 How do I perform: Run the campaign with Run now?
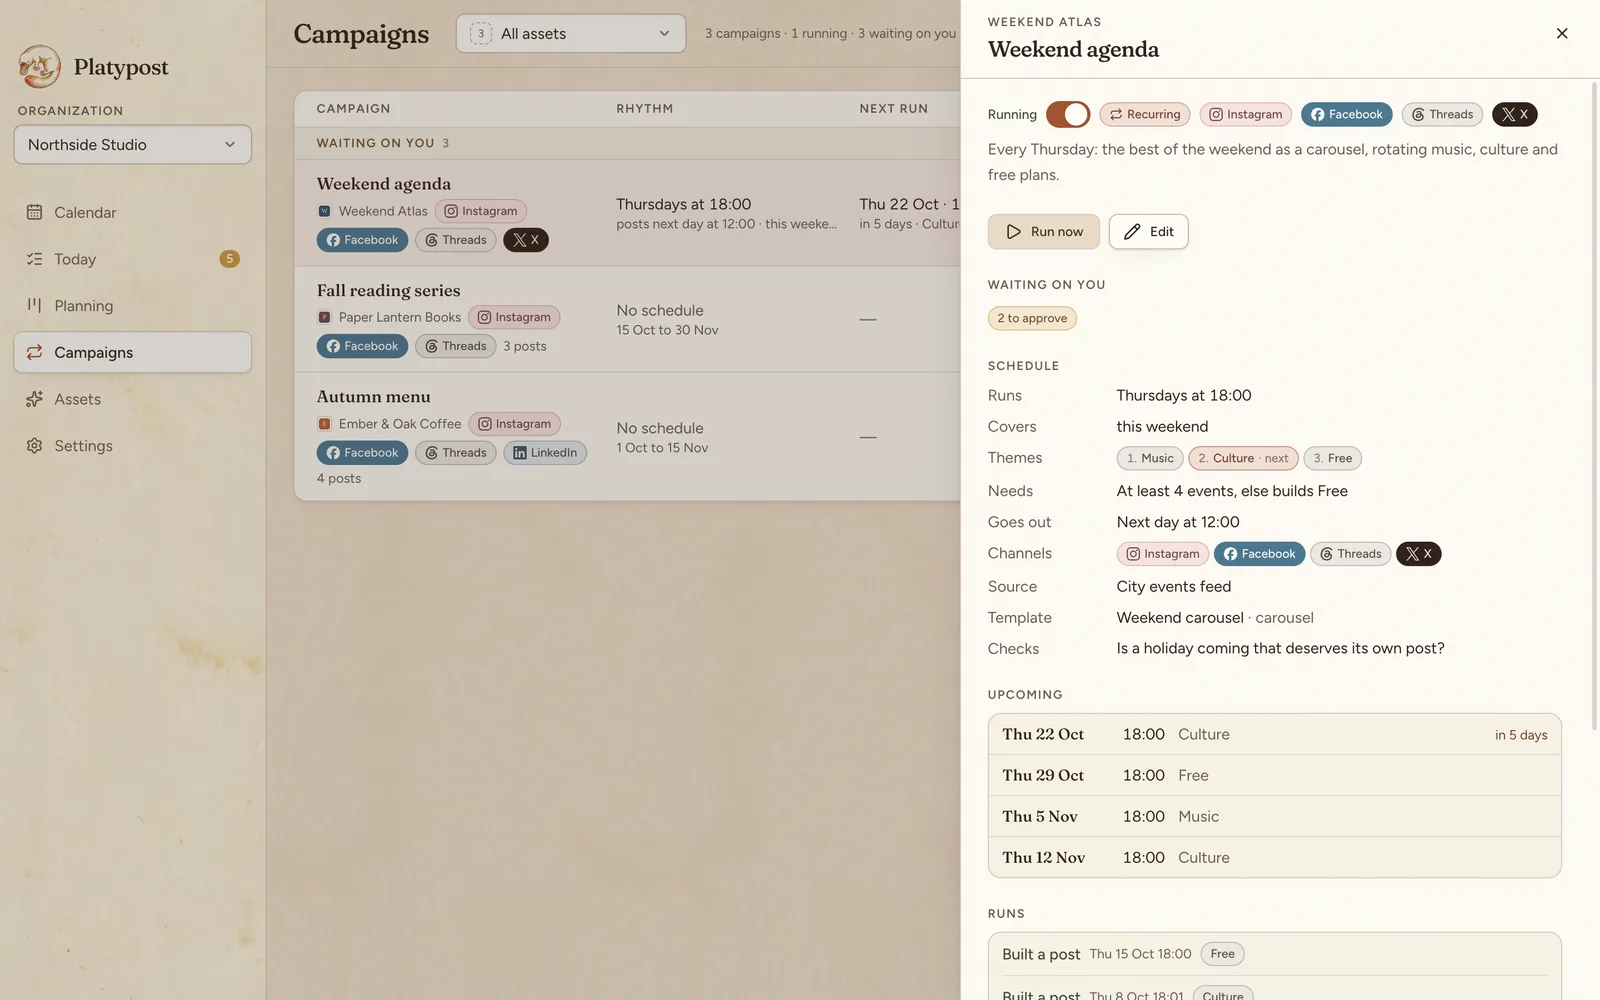point(1044,231)
